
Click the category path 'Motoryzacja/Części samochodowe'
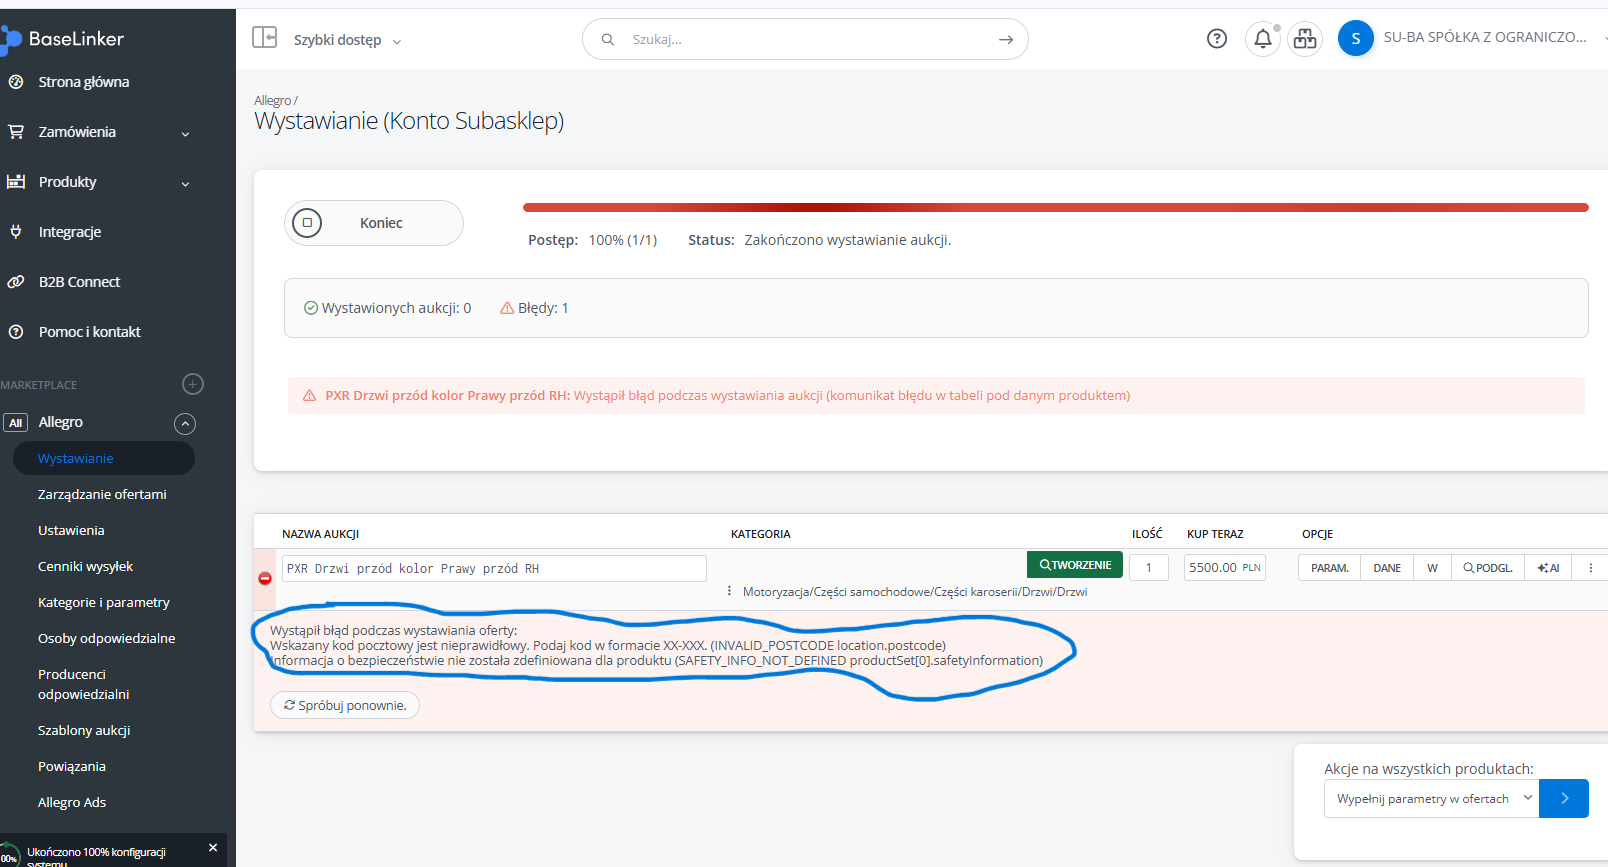(x=915, y=592)
